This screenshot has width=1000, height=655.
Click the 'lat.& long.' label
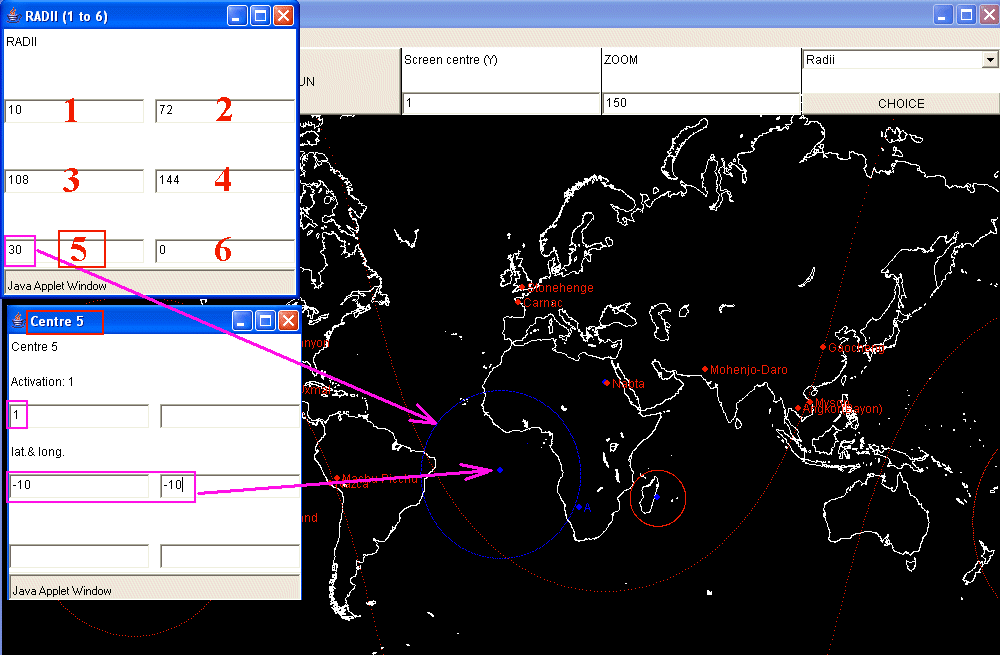[x=38, y=452]
